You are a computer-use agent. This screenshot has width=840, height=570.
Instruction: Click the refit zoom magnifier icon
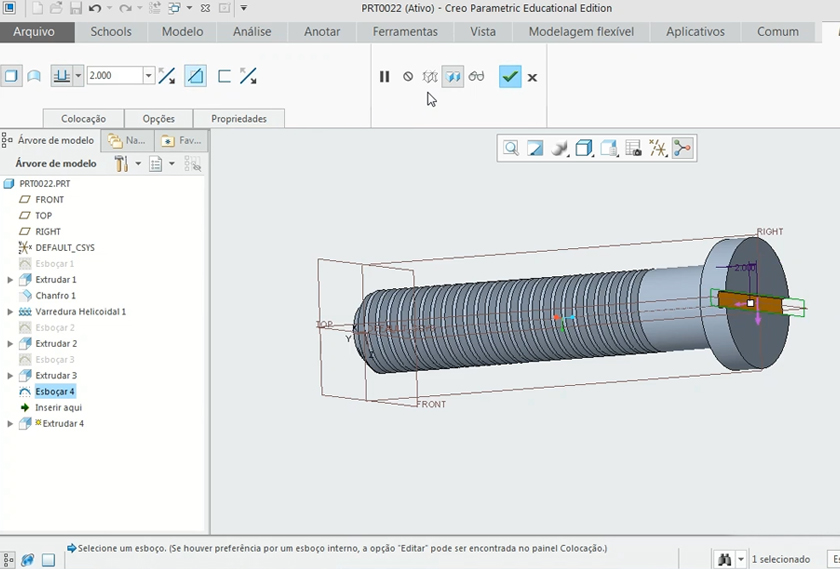[511, 149]
